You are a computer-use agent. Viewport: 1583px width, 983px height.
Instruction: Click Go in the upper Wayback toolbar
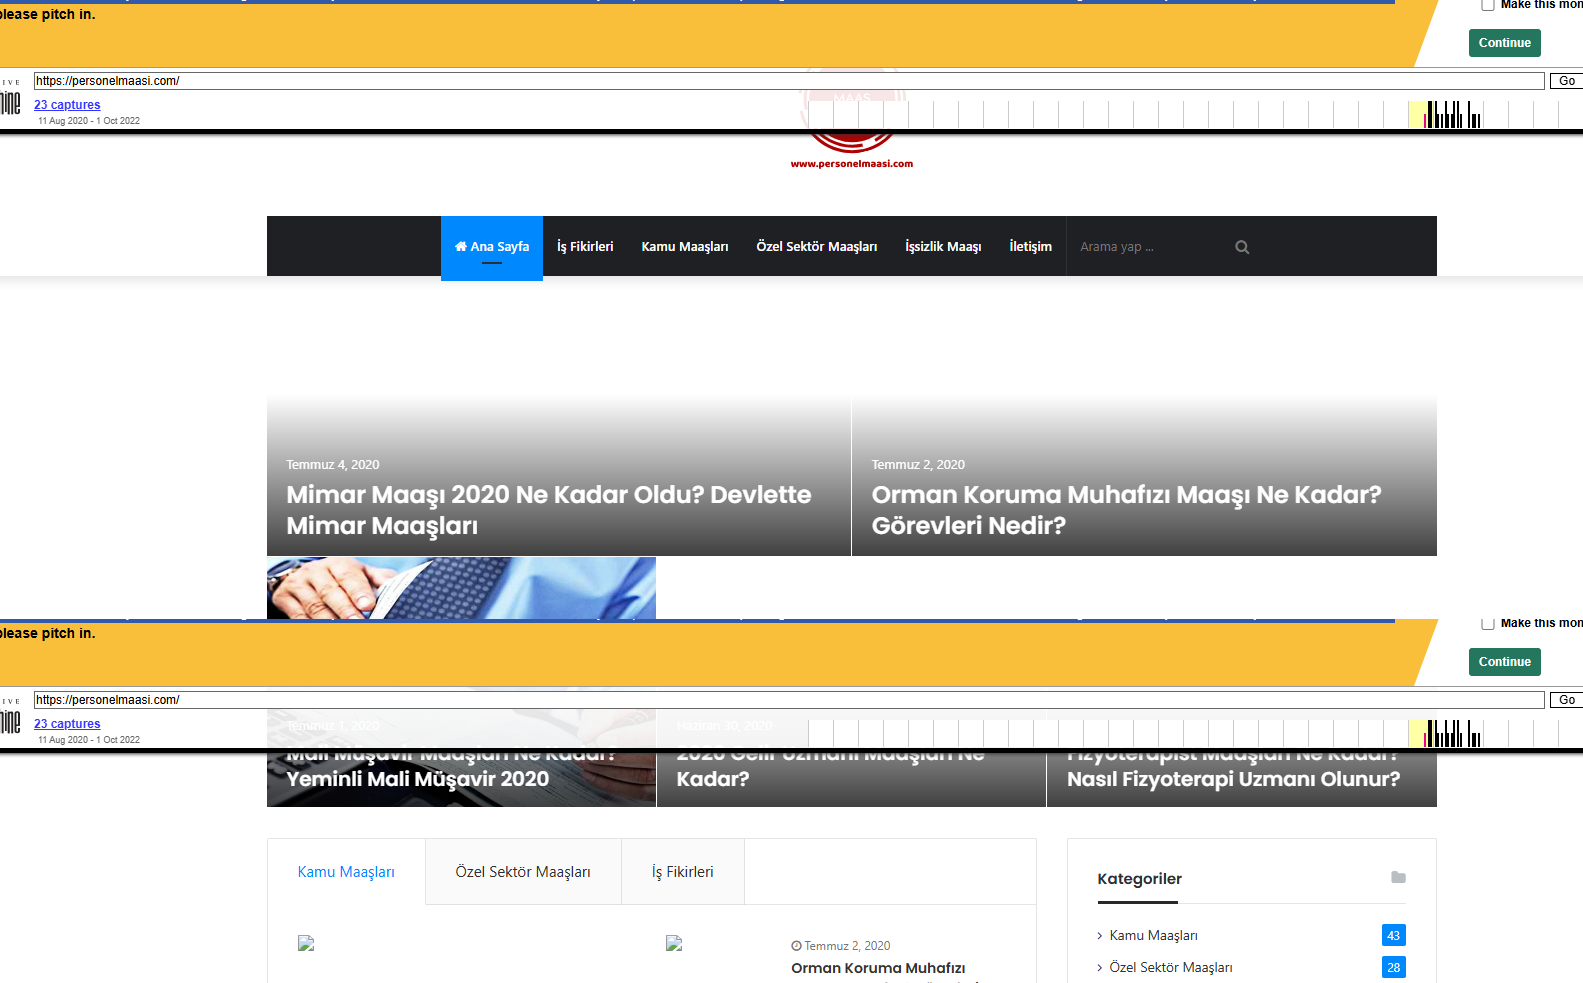coord(1566,81)
